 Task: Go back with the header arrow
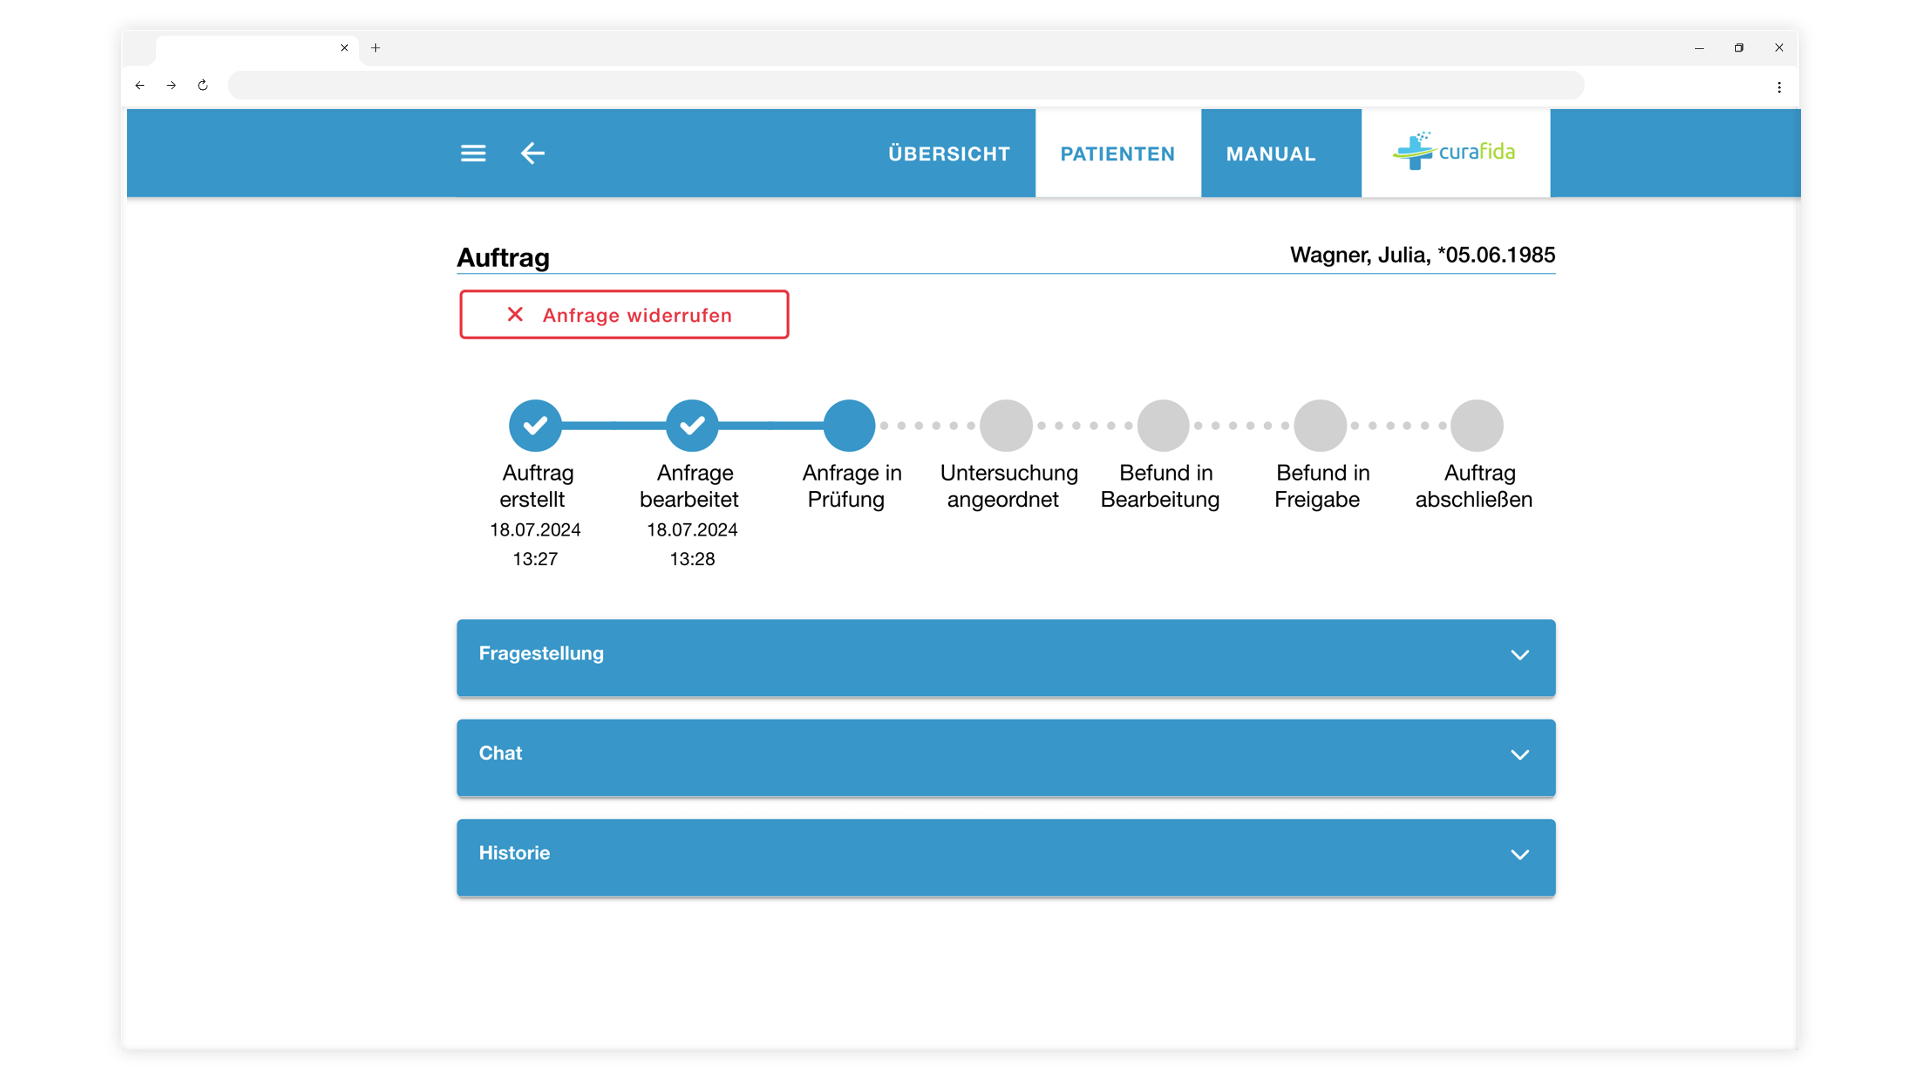(x=533, y=153)
